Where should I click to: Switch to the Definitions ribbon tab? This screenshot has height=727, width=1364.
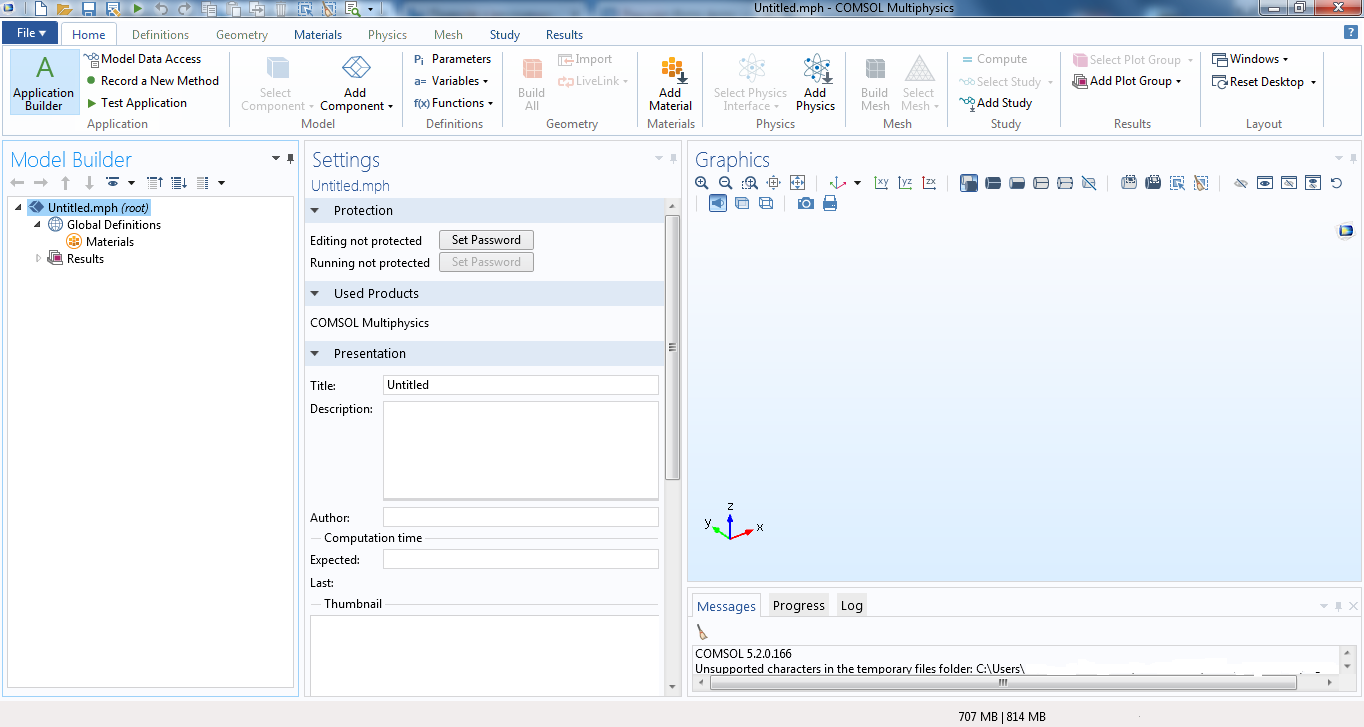pos(160,34)
